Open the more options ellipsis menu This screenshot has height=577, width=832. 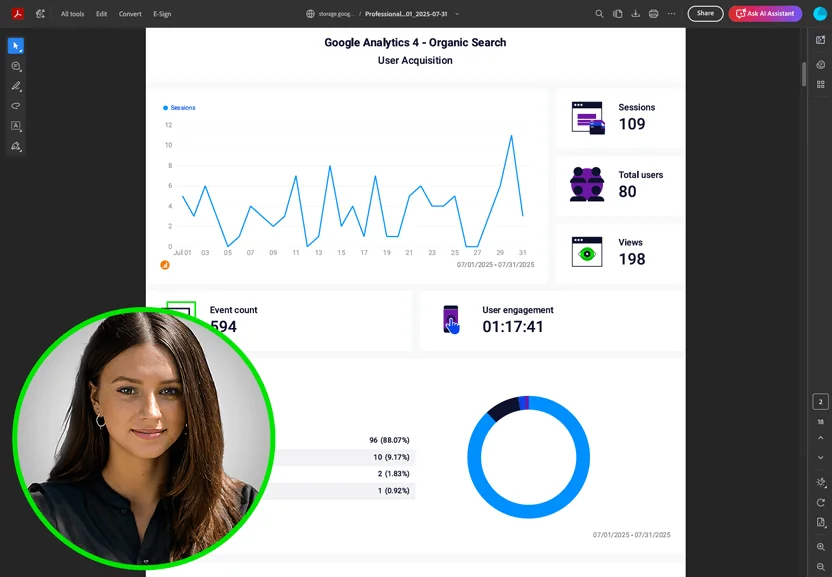pos(671,14)
